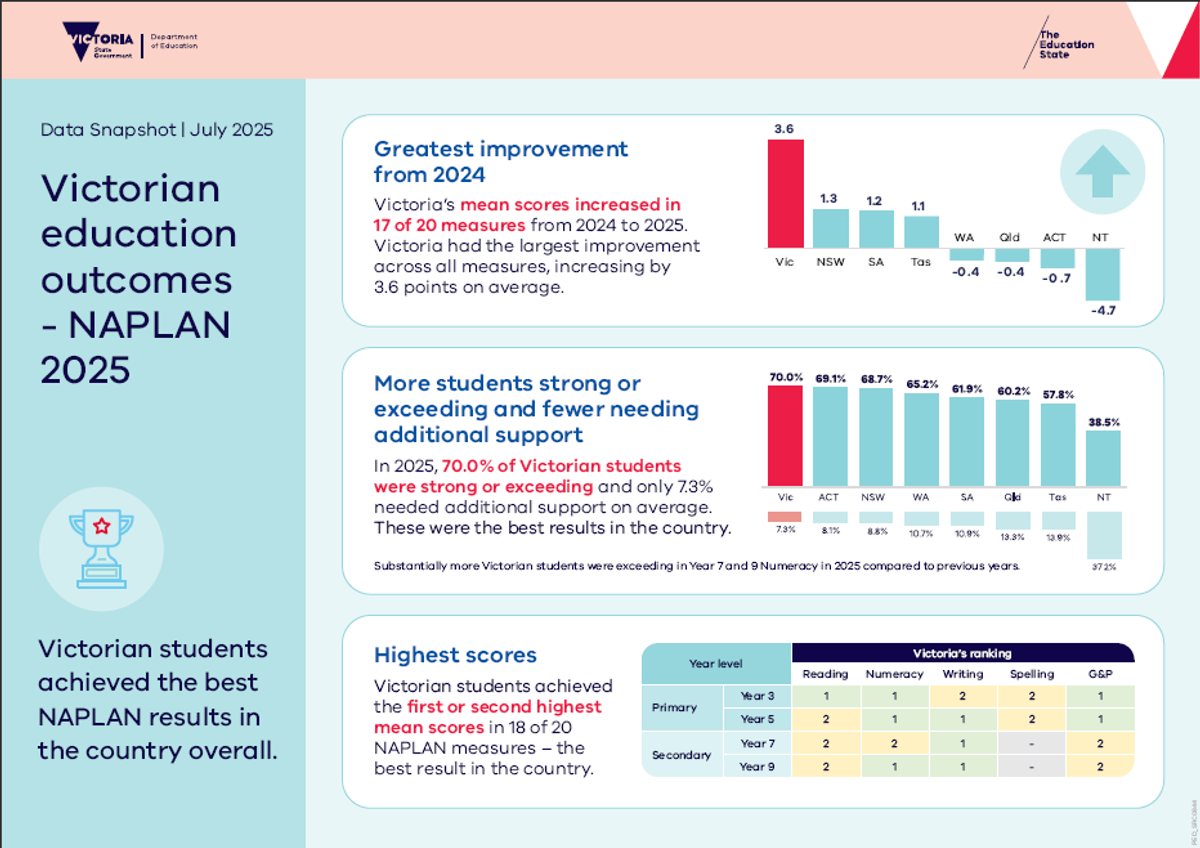Click the 'Numeracy' column header
This screenshot has width=1200, height=848.
coord(894,674)
